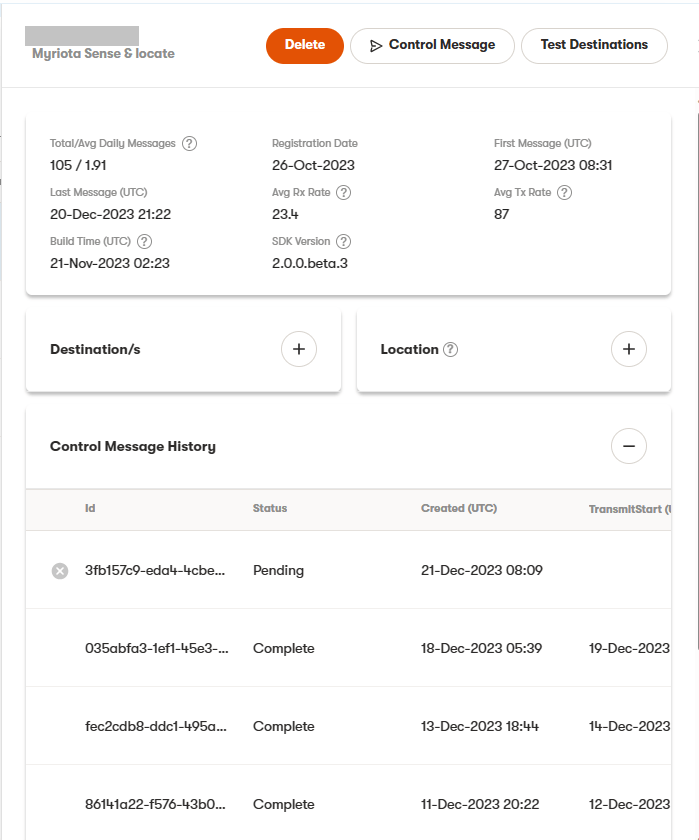Sort table by Status column header
This screenshot has height=840, width=699.
coord(270,509)
